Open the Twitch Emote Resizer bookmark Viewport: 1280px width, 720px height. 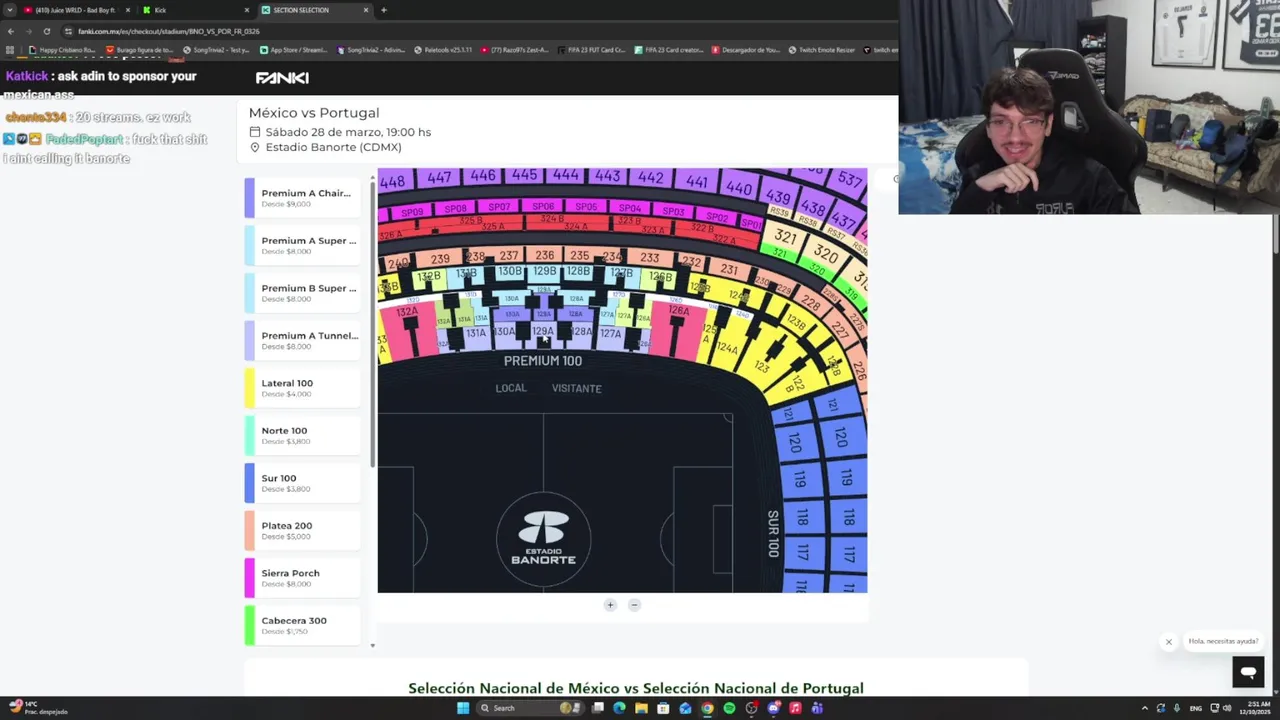821,50
